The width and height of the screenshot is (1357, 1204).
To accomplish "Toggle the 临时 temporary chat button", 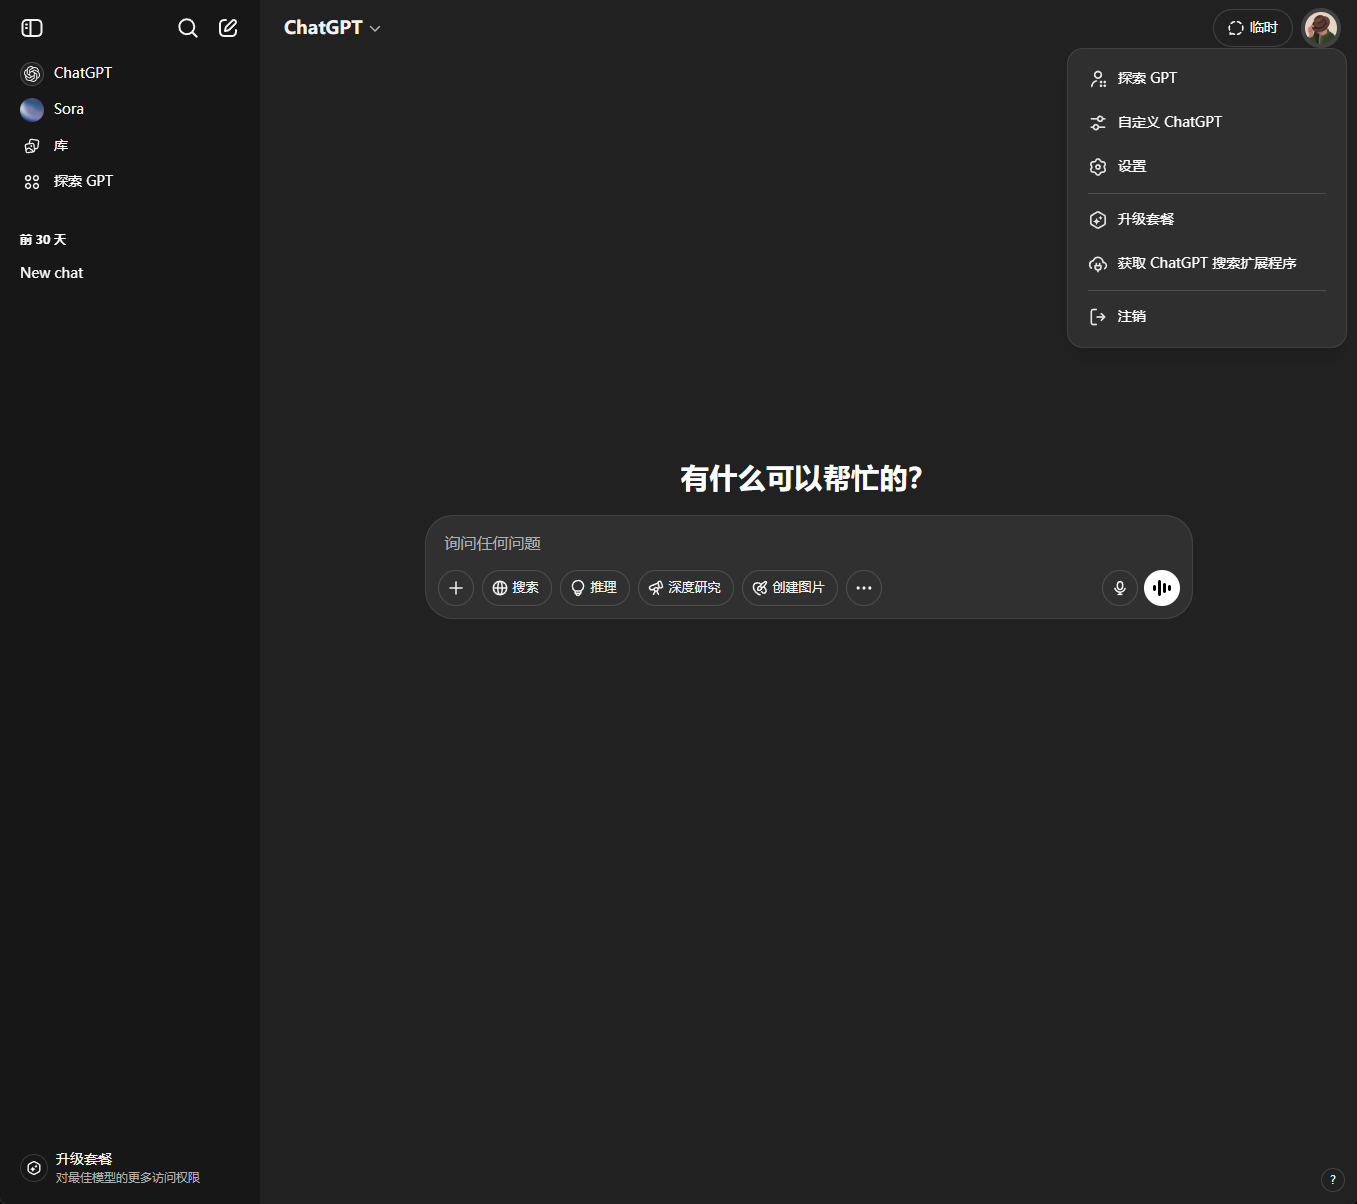I will click(x=1253, y=28).
